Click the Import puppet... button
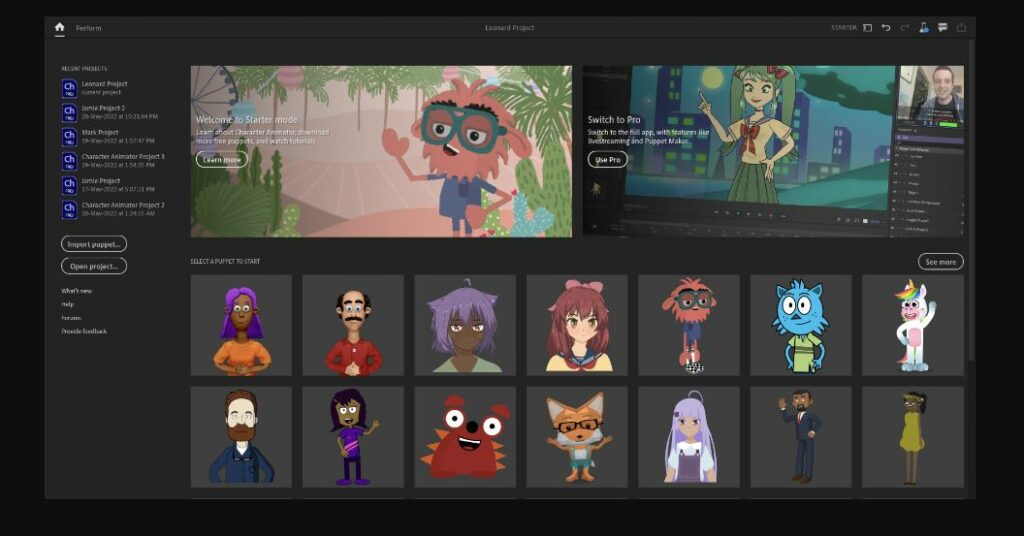This screenshot has height=536, width=1024. [x=94, y=244]
